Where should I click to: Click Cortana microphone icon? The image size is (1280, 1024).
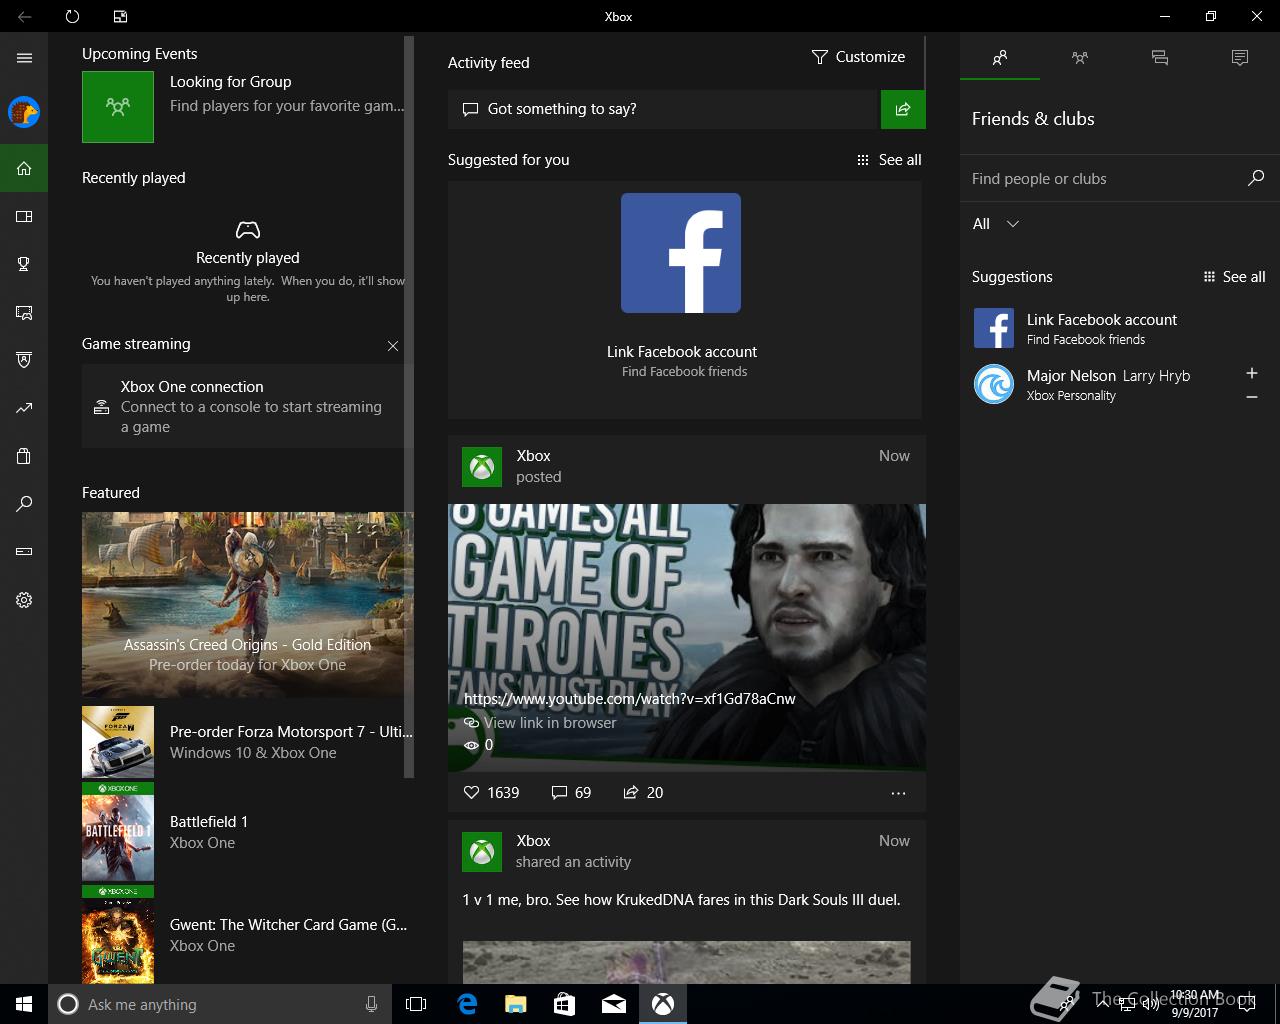(371, 1004)
